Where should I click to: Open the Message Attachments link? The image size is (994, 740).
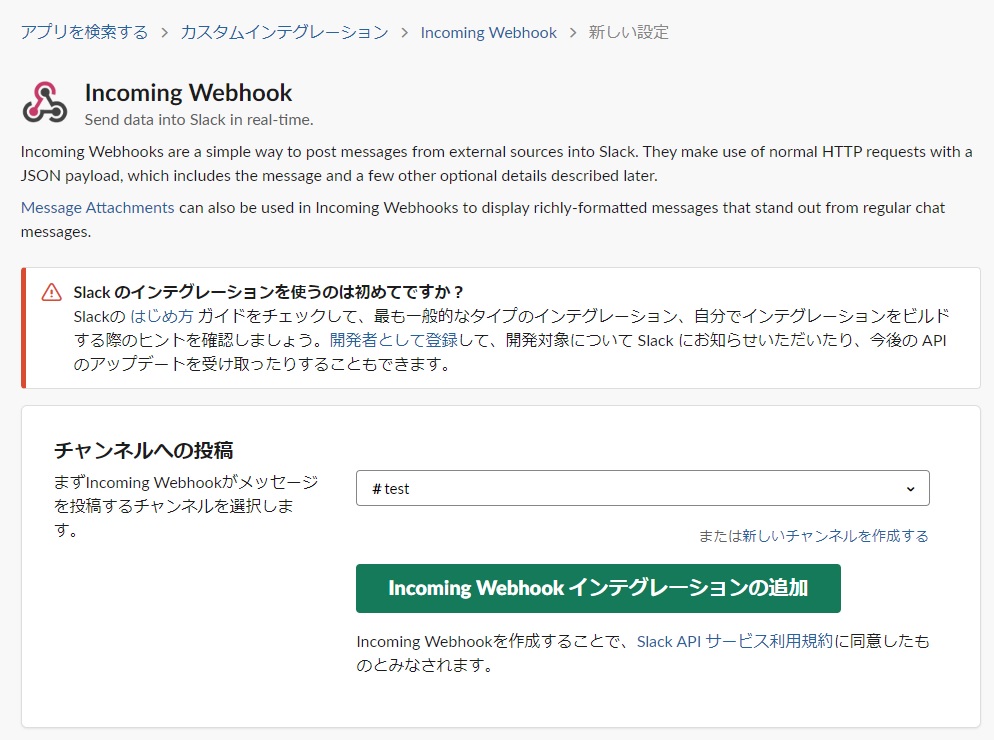pyautogui.click(x=97, y=208)
